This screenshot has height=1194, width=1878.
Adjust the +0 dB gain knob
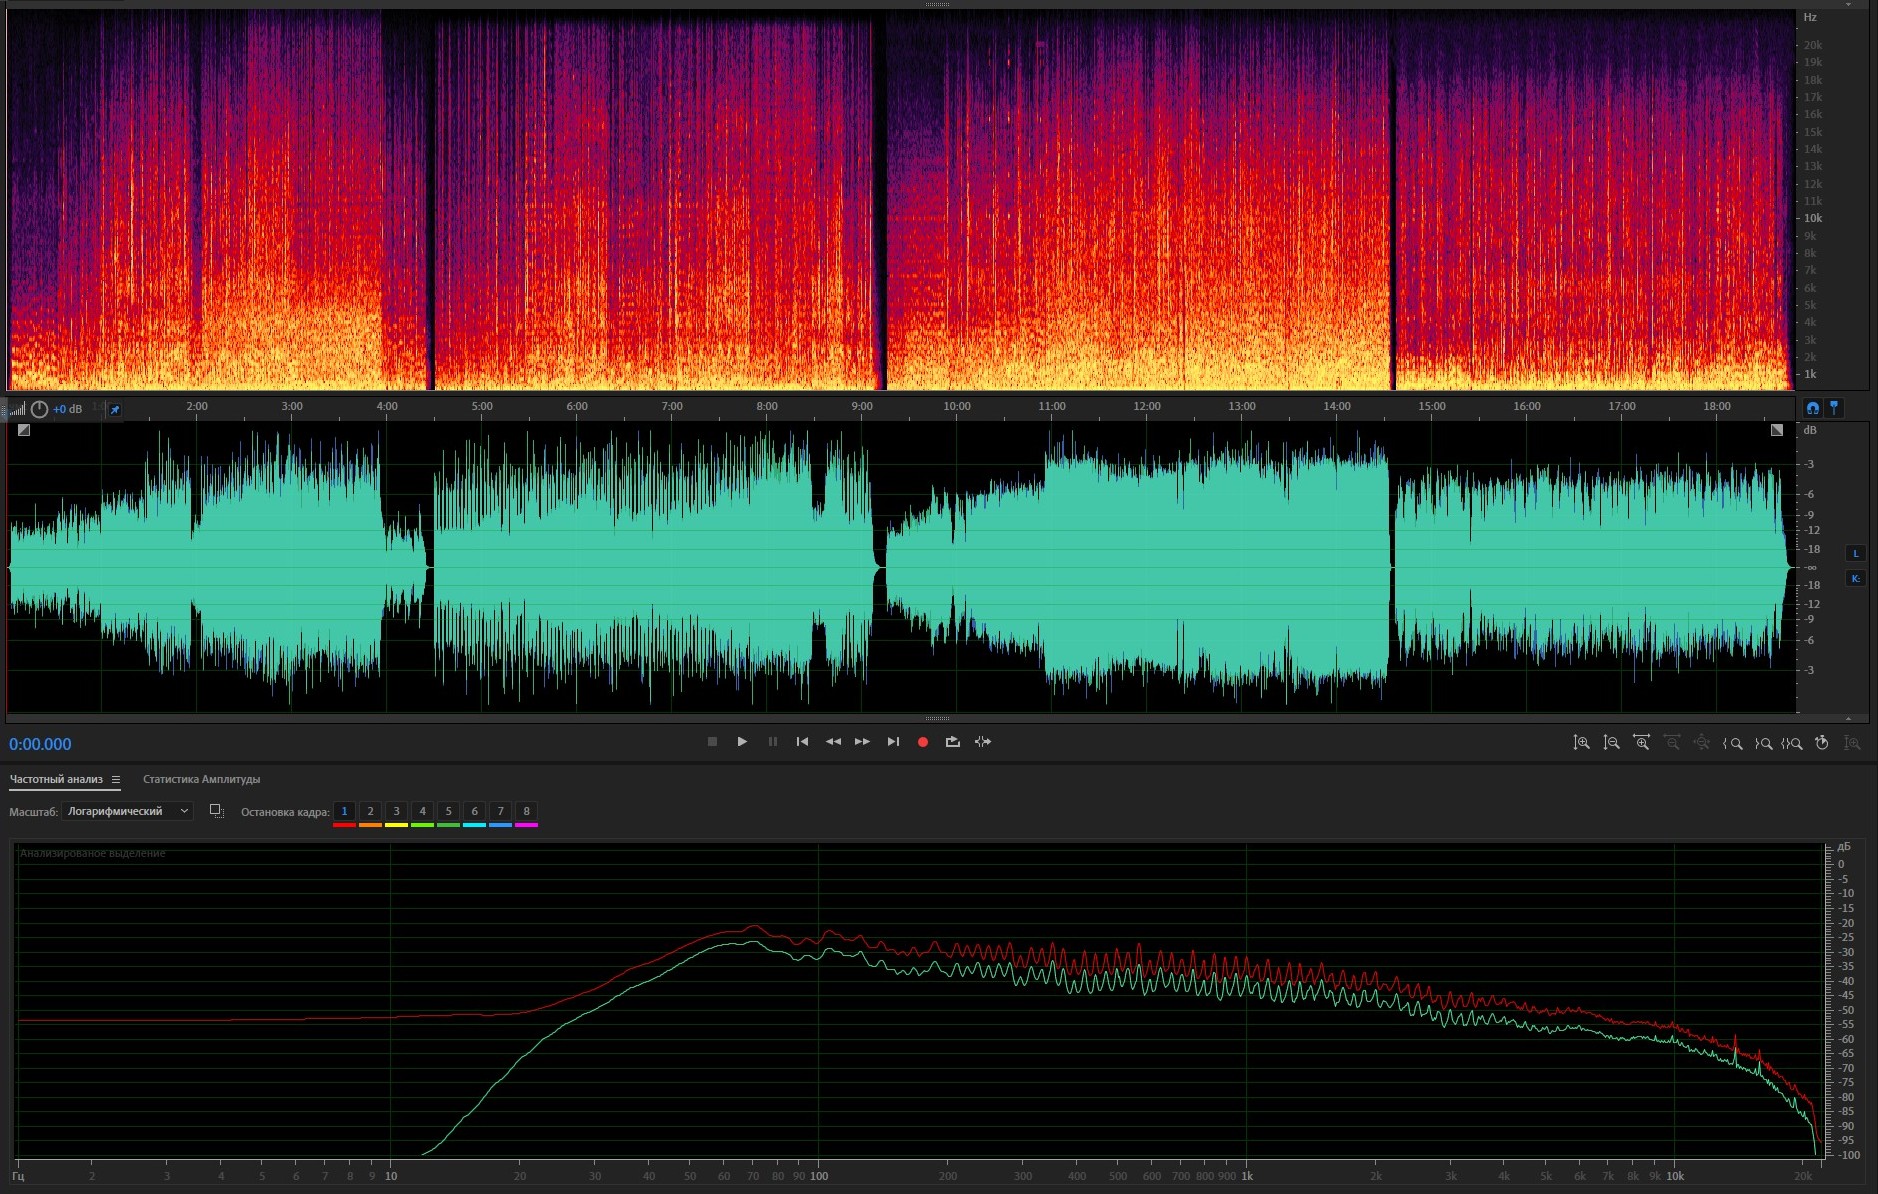tap(39, 409)
